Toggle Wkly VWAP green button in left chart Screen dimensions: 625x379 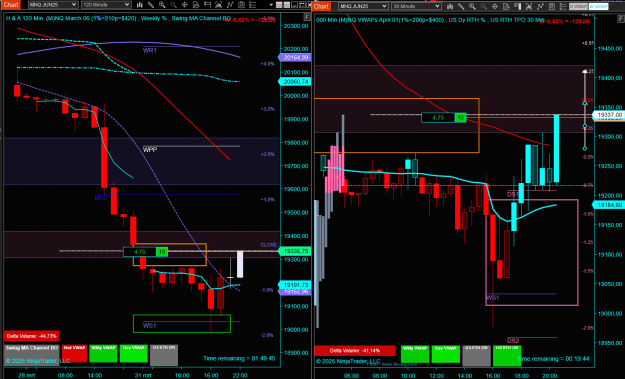pos(103,354)
